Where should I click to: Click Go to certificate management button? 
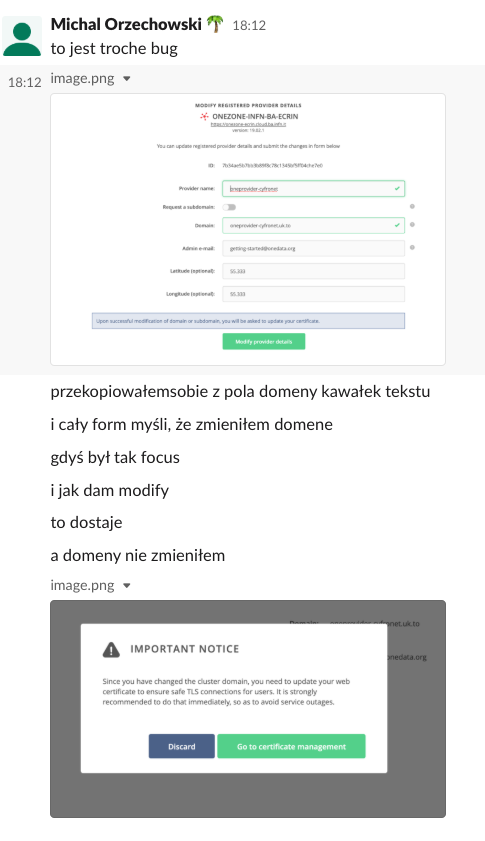tap(291, 746)
